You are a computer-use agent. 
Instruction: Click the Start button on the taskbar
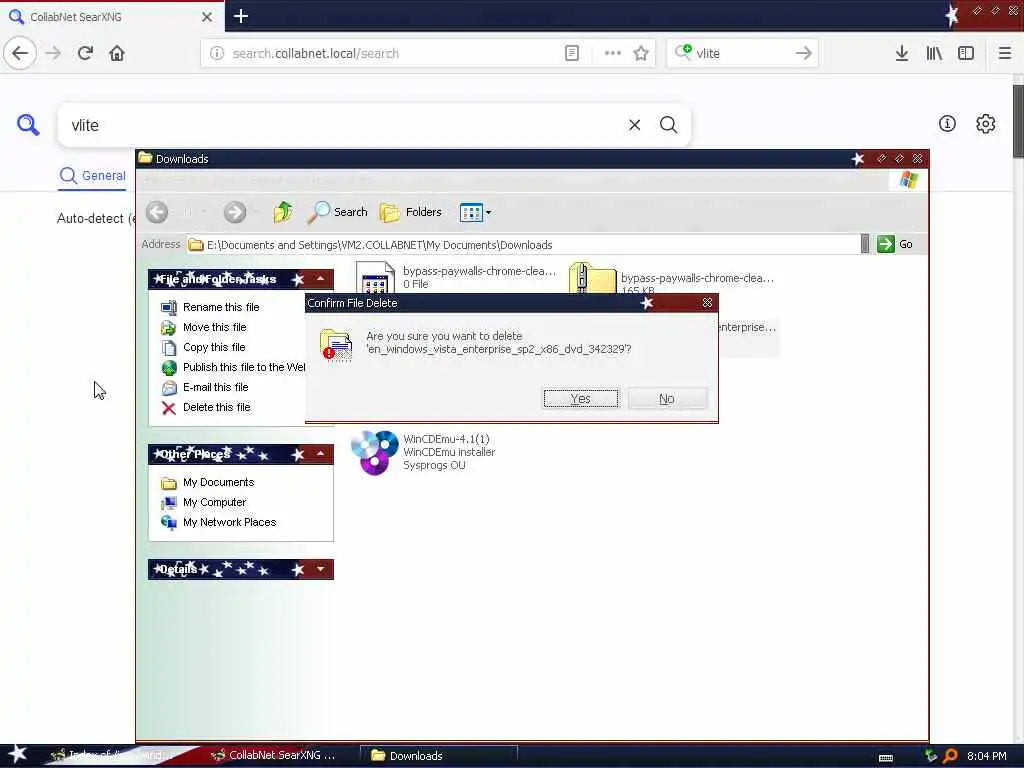point(16,755)
